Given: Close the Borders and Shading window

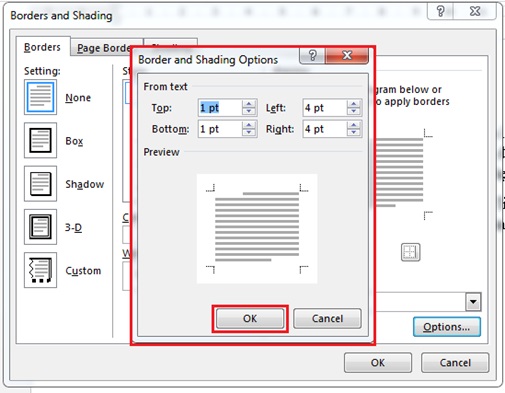Looking at the screenshot, I should coord(475,11).
